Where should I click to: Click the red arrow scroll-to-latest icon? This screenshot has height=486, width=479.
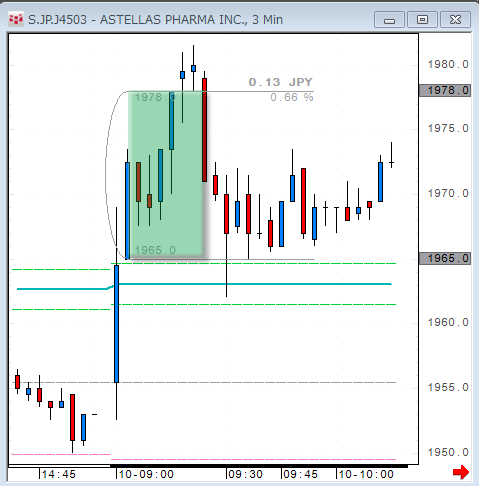point(461,472)
